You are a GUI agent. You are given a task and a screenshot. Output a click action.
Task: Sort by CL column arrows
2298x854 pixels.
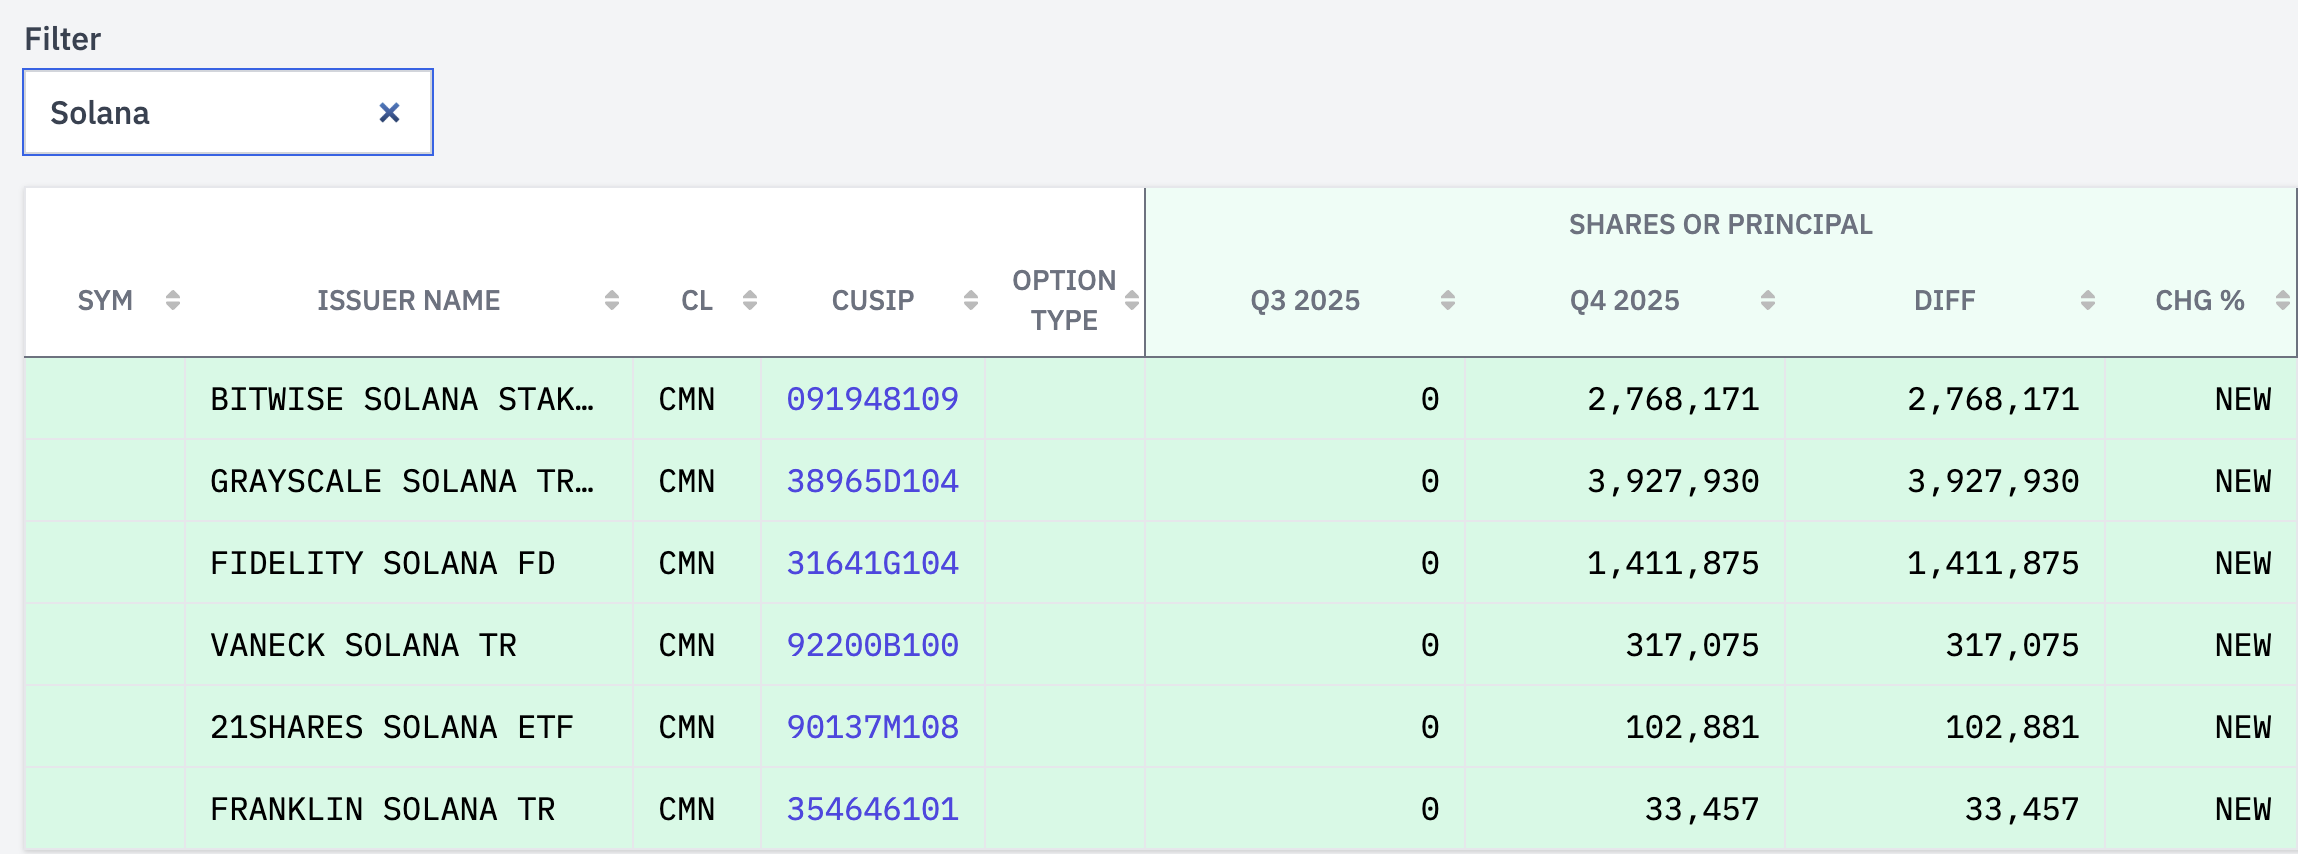[x=750, y=300]
